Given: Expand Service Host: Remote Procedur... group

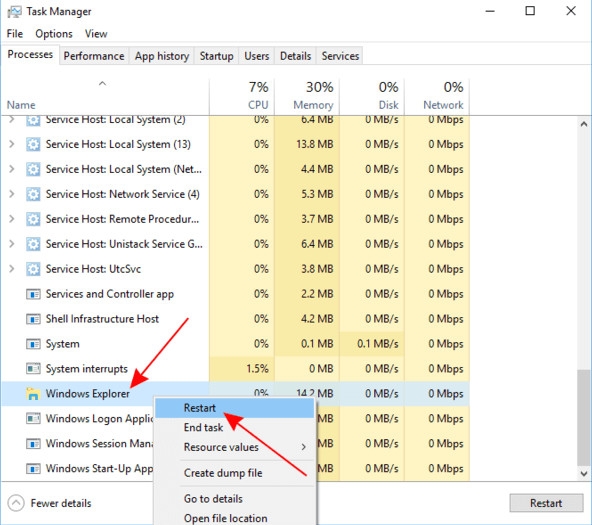Looking at the screenshot, I should tap(12, 219).
